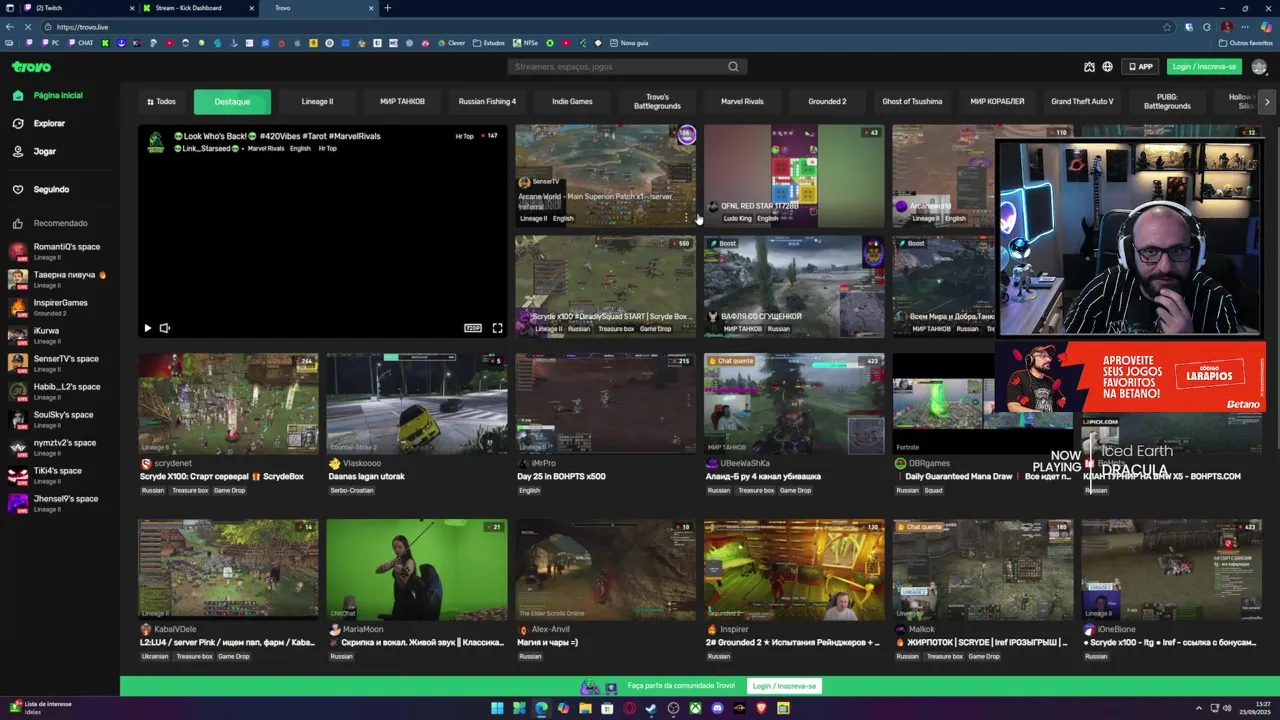Open the three-dot menu on the SenserTV card
Viewport: 1280px width, 720px height.
tap(686, 217)
